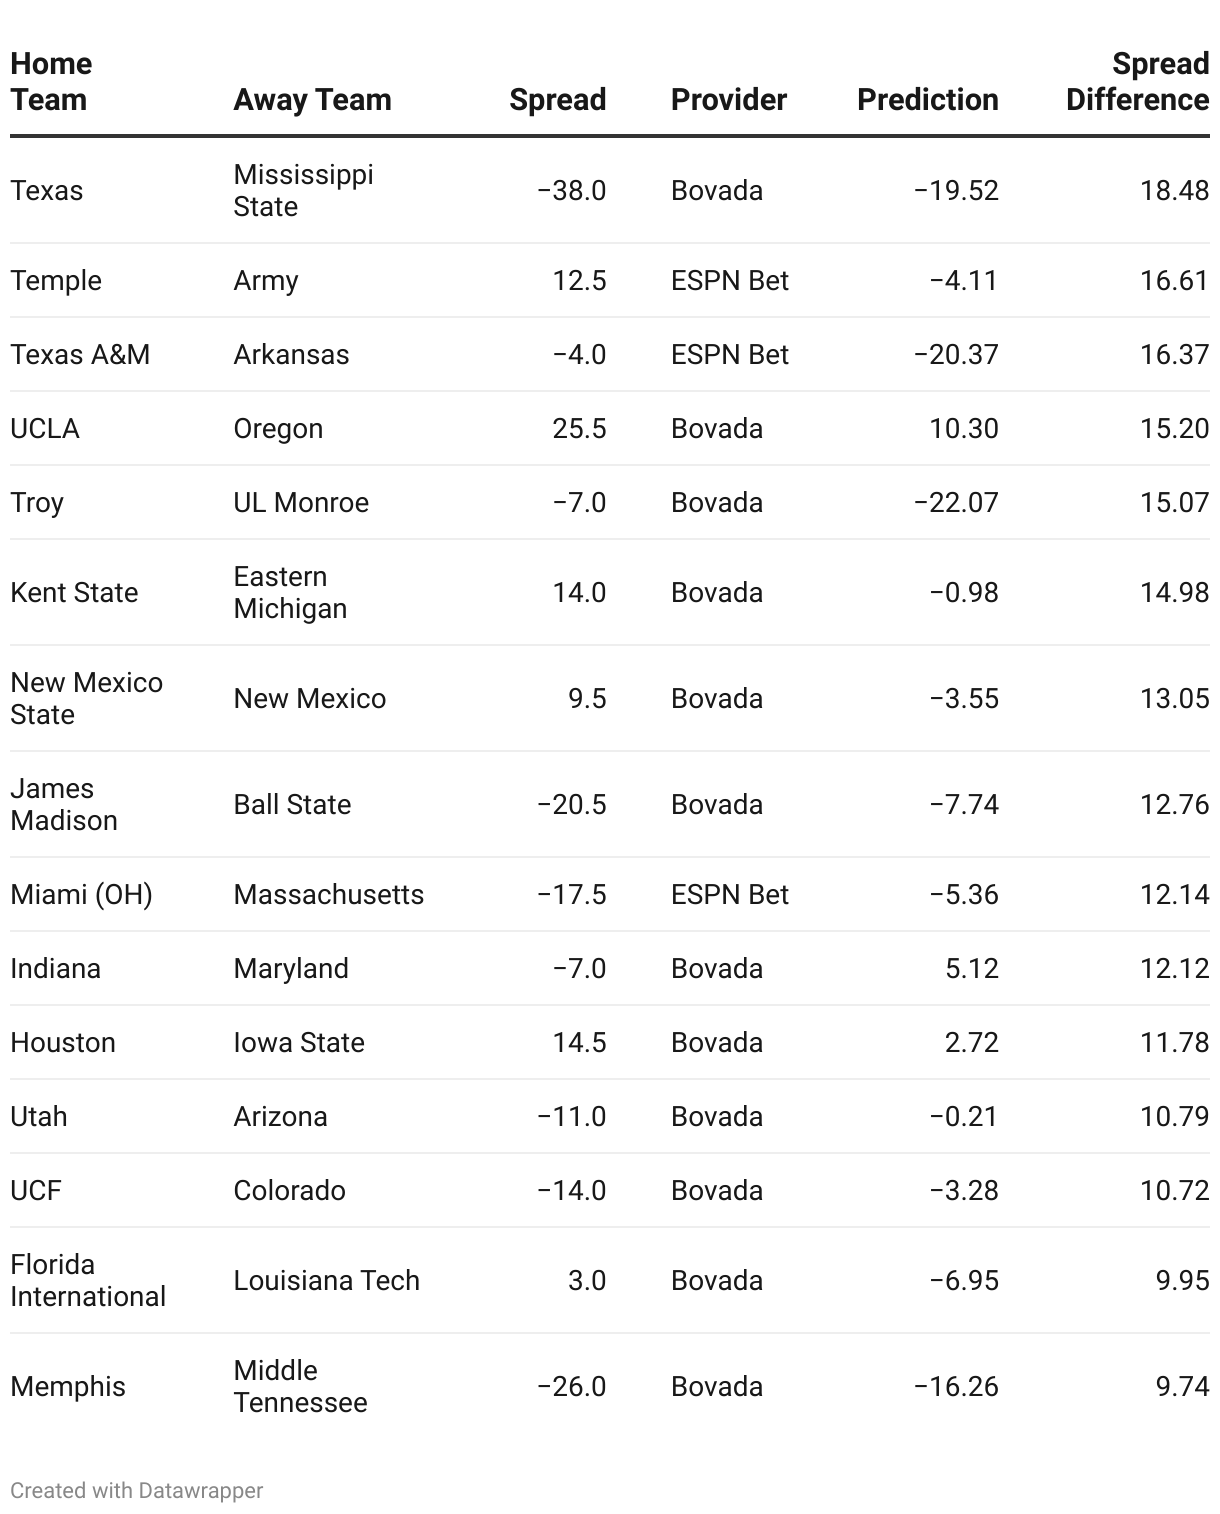Click the Kent State team cell
This screenshot has width=1220, height=1514.
click(x=74, y=592)
